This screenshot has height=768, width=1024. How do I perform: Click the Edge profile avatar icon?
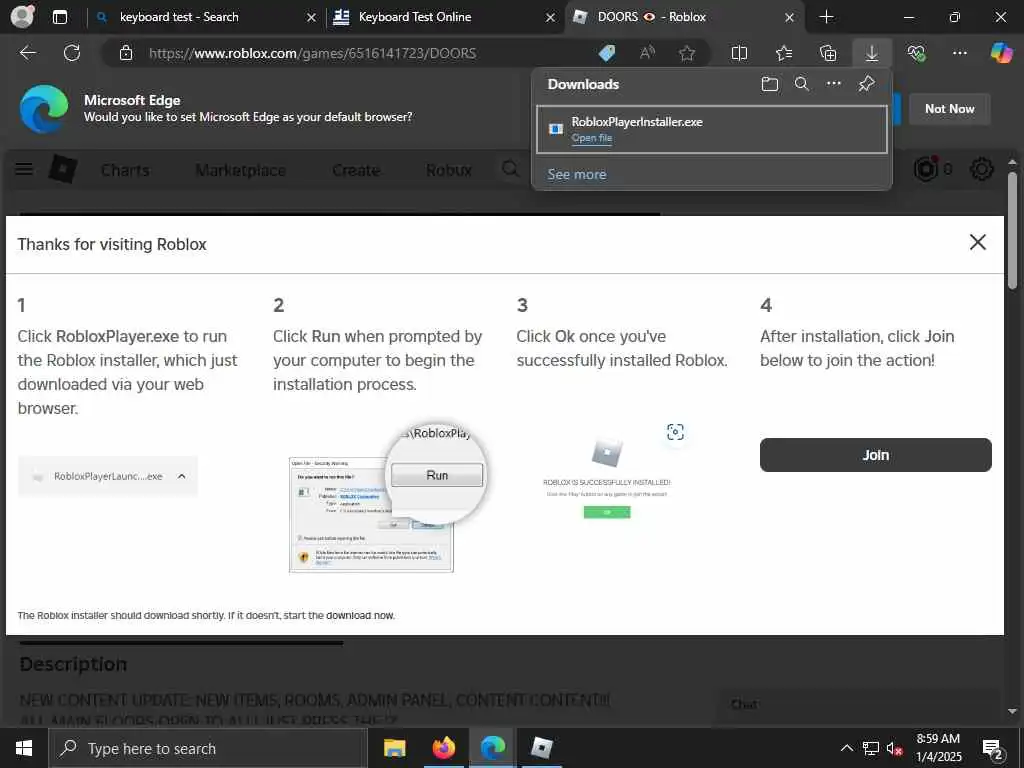click(23, 16)
